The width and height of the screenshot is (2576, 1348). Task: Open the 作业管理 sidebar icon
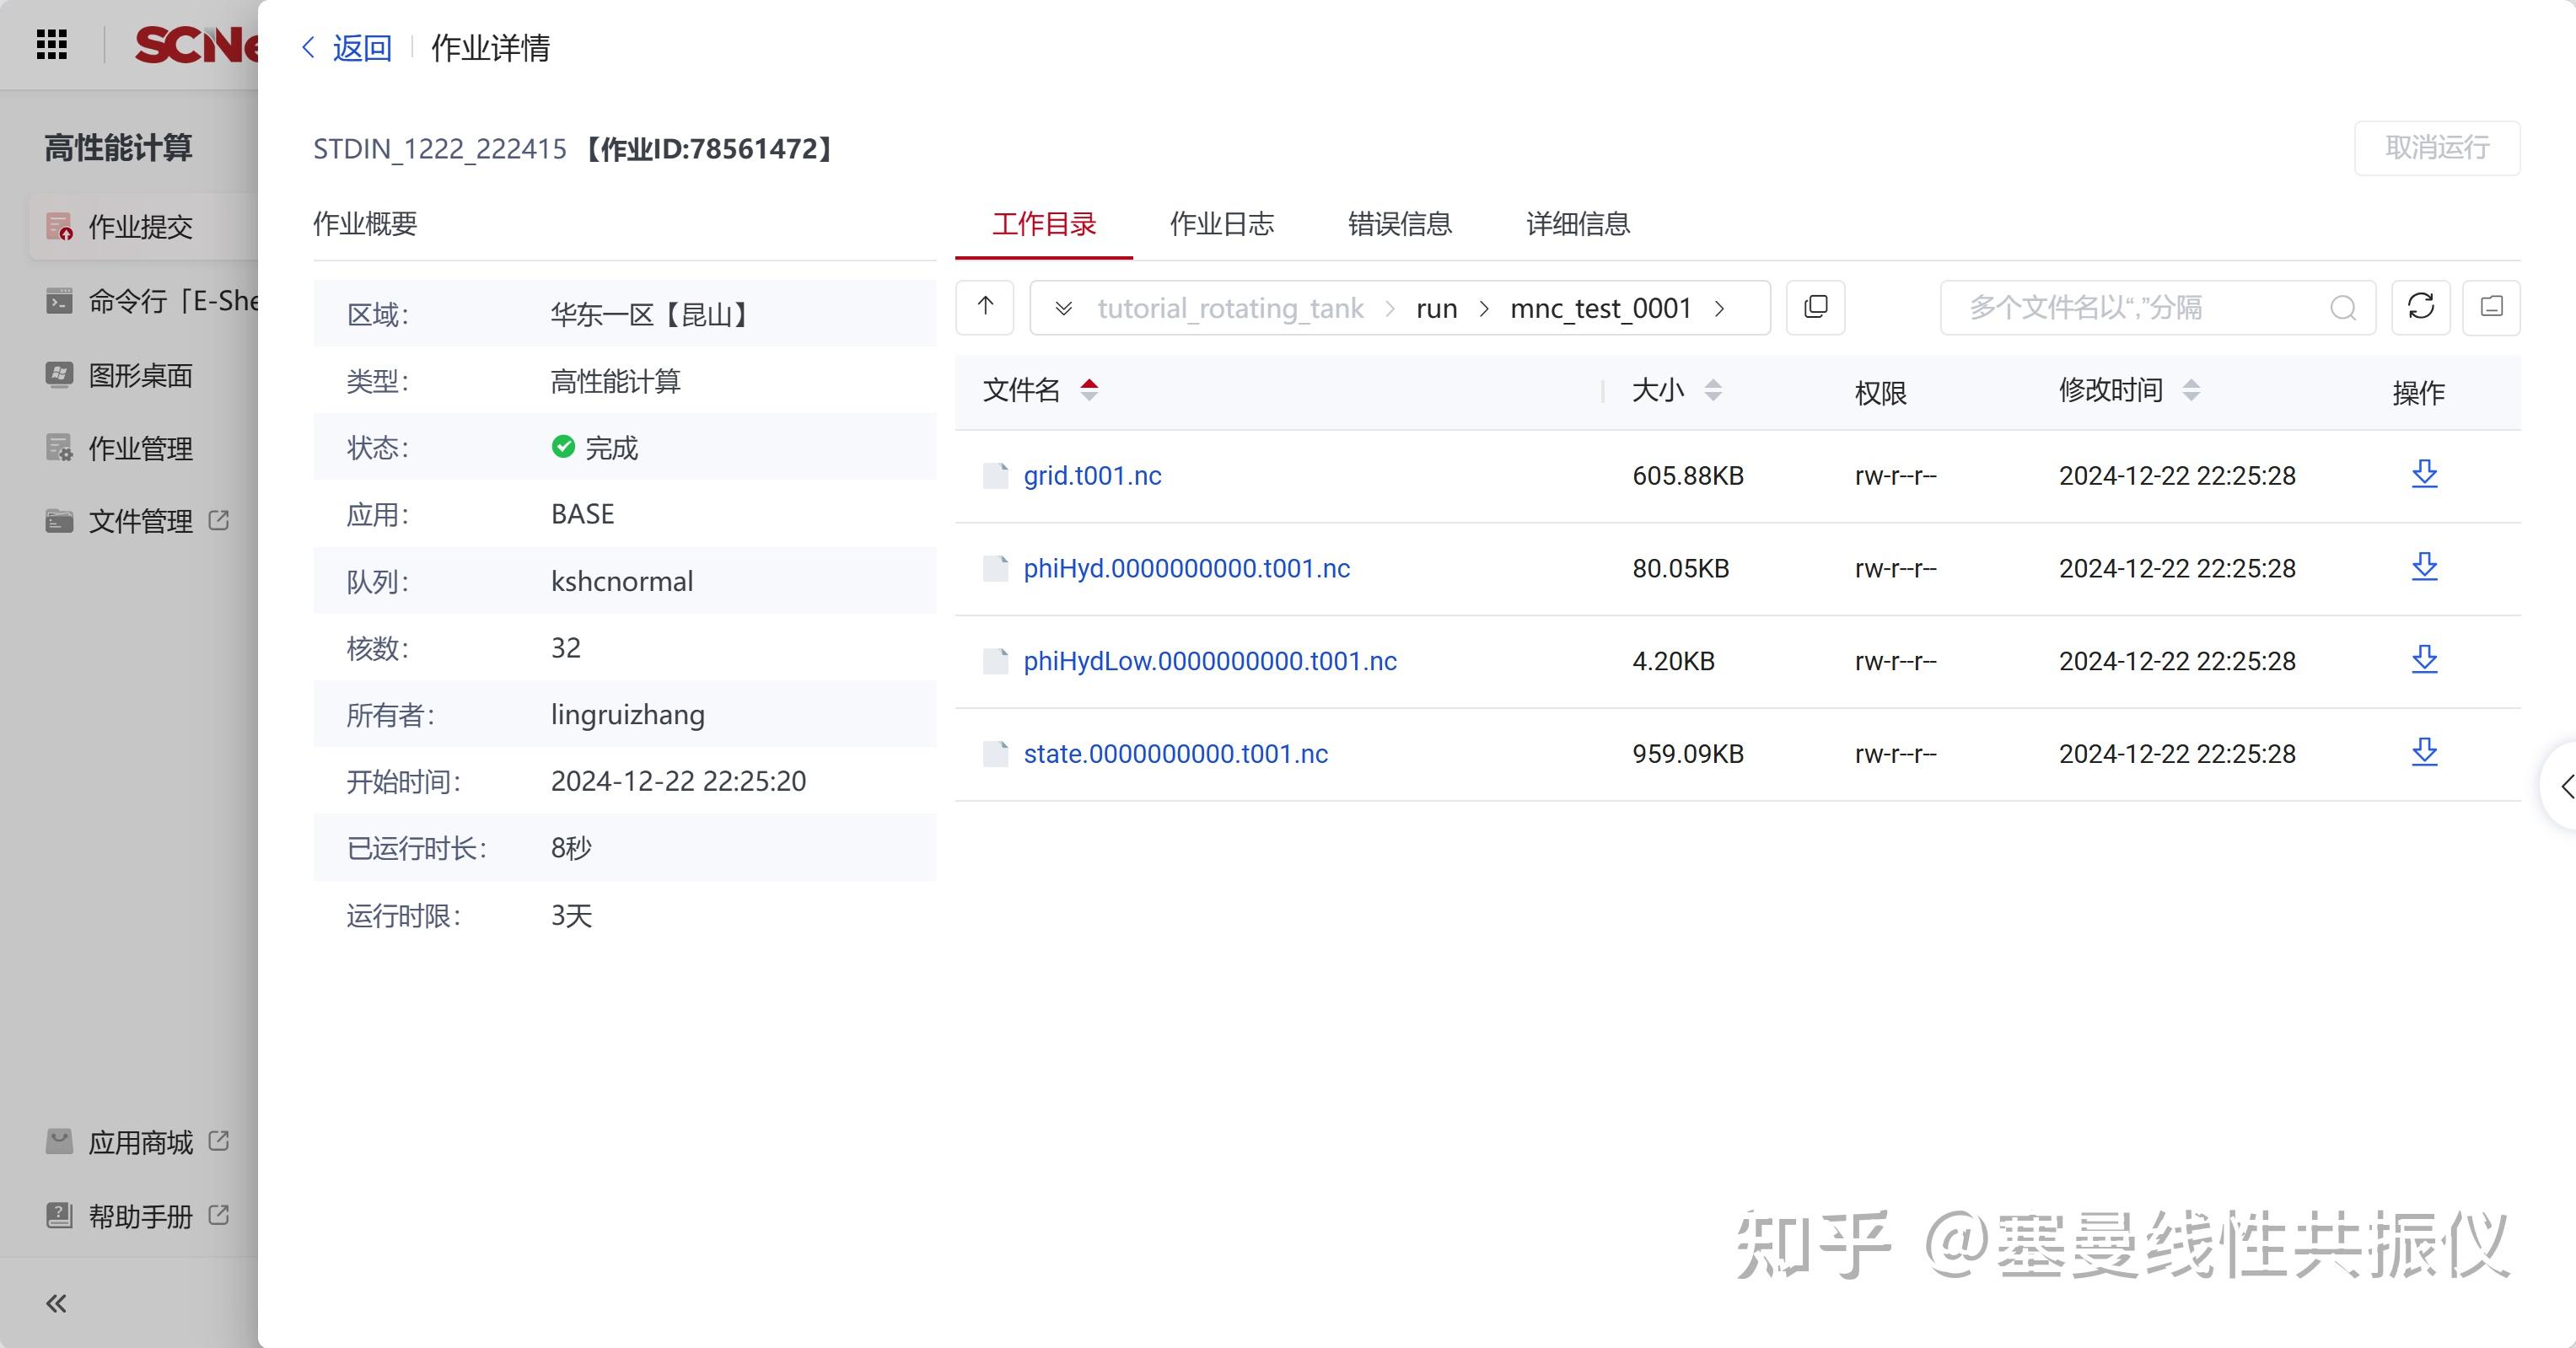pyautogui.click(x=59, y=448)
